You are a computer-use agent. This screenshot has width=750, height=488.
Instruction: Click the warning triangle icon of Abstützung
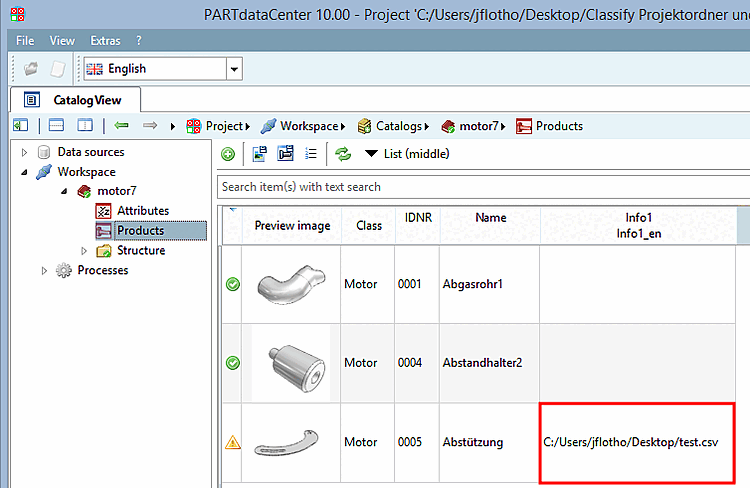pyautogui.click(x=233, y=442)
